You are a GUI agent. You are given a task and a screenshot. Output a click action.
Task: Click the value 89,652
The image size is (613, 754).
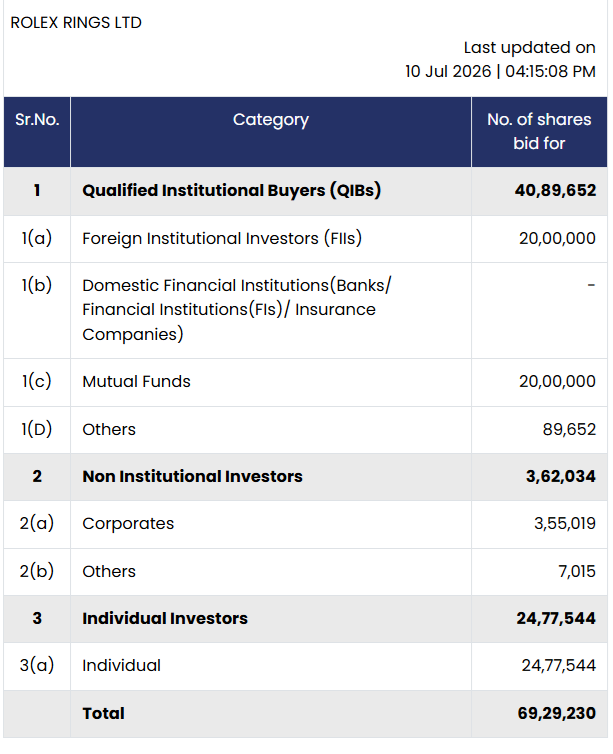(x=569, y=429)
